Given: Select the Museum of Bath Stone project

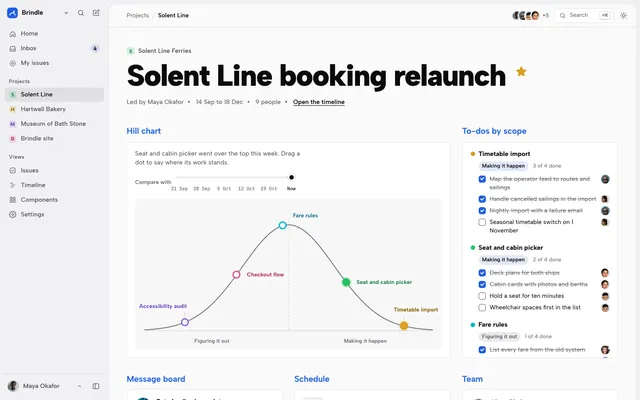Looking at the screenshot, I should point(54,124).
